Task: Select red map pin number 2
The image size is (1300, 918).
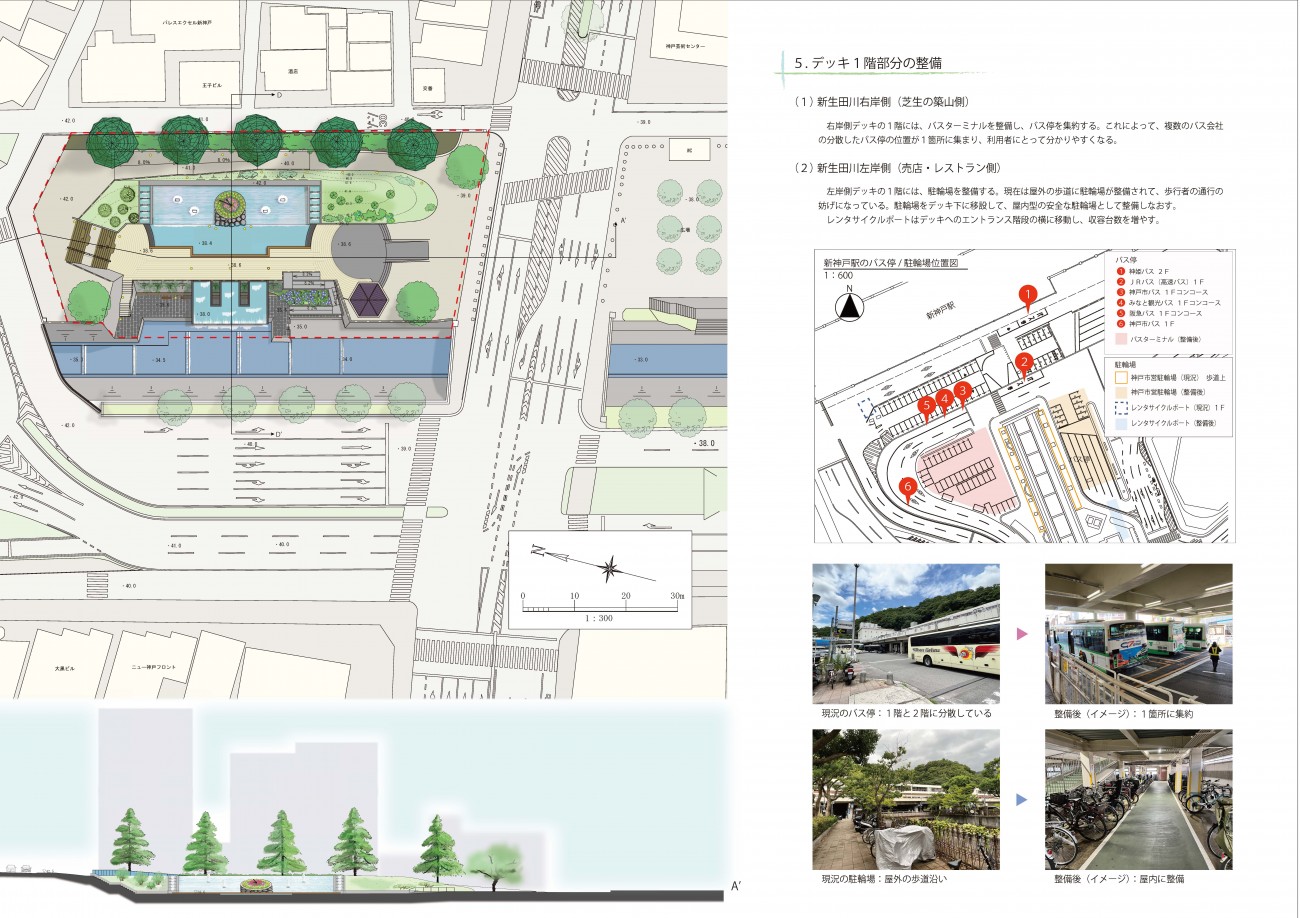Action: [x=1023, y=362]
